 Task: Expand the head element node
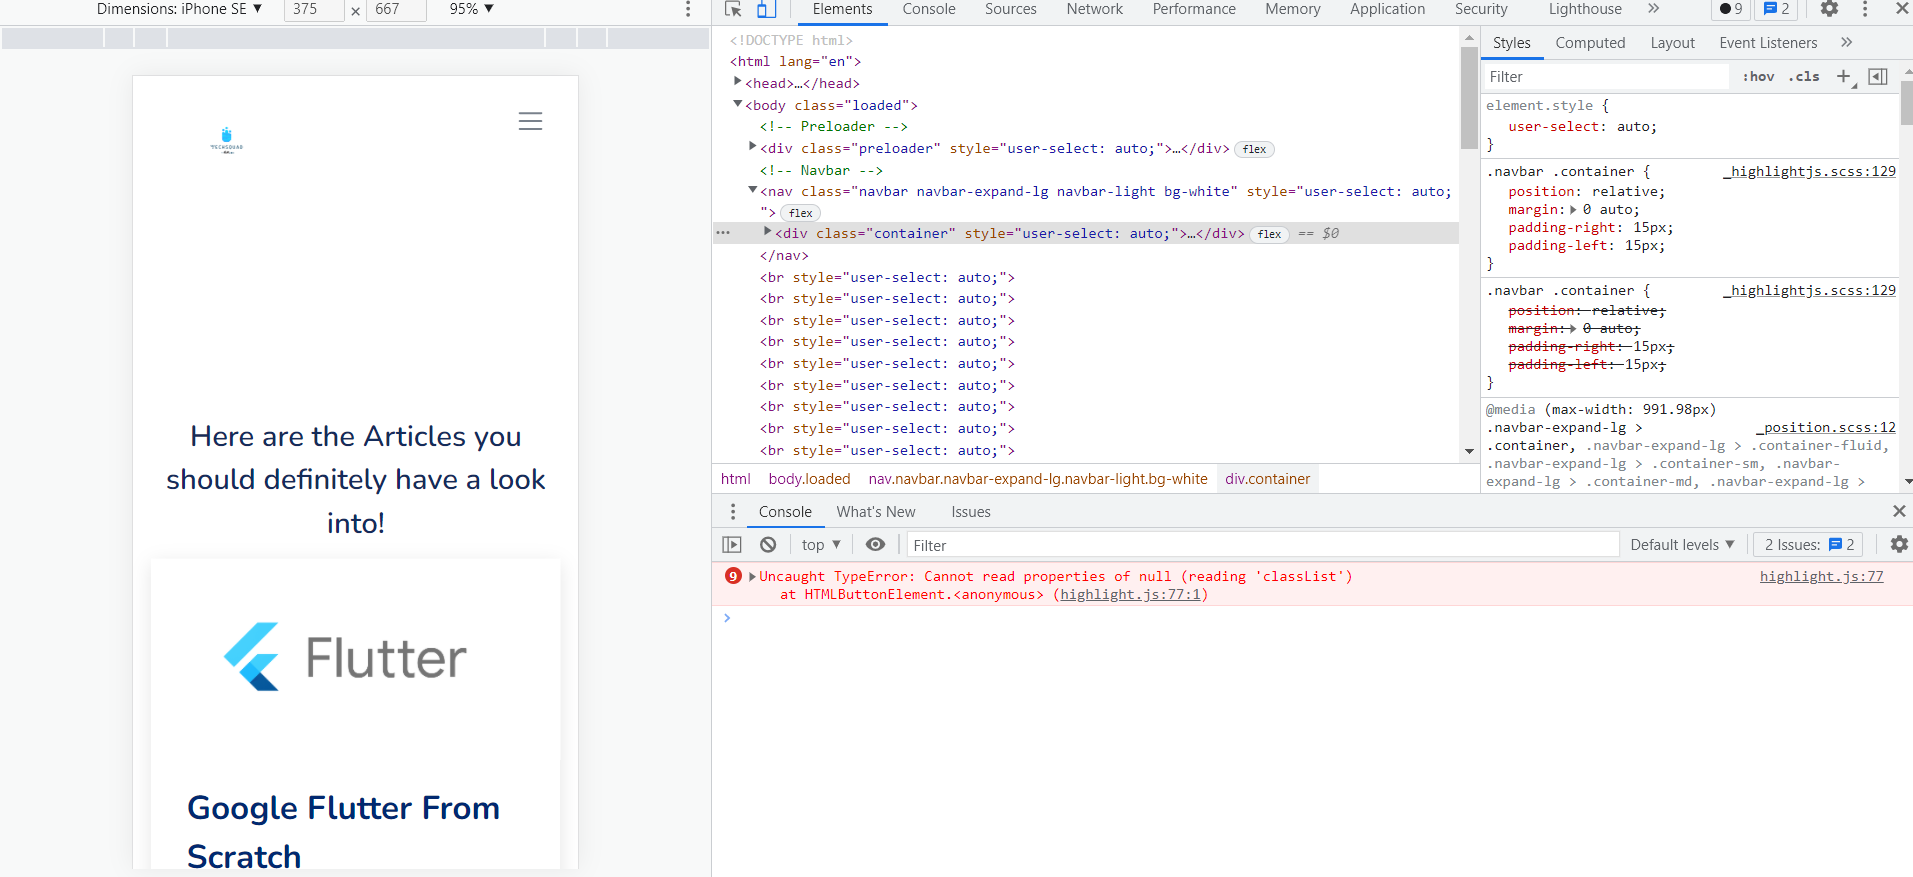(738, 83)
